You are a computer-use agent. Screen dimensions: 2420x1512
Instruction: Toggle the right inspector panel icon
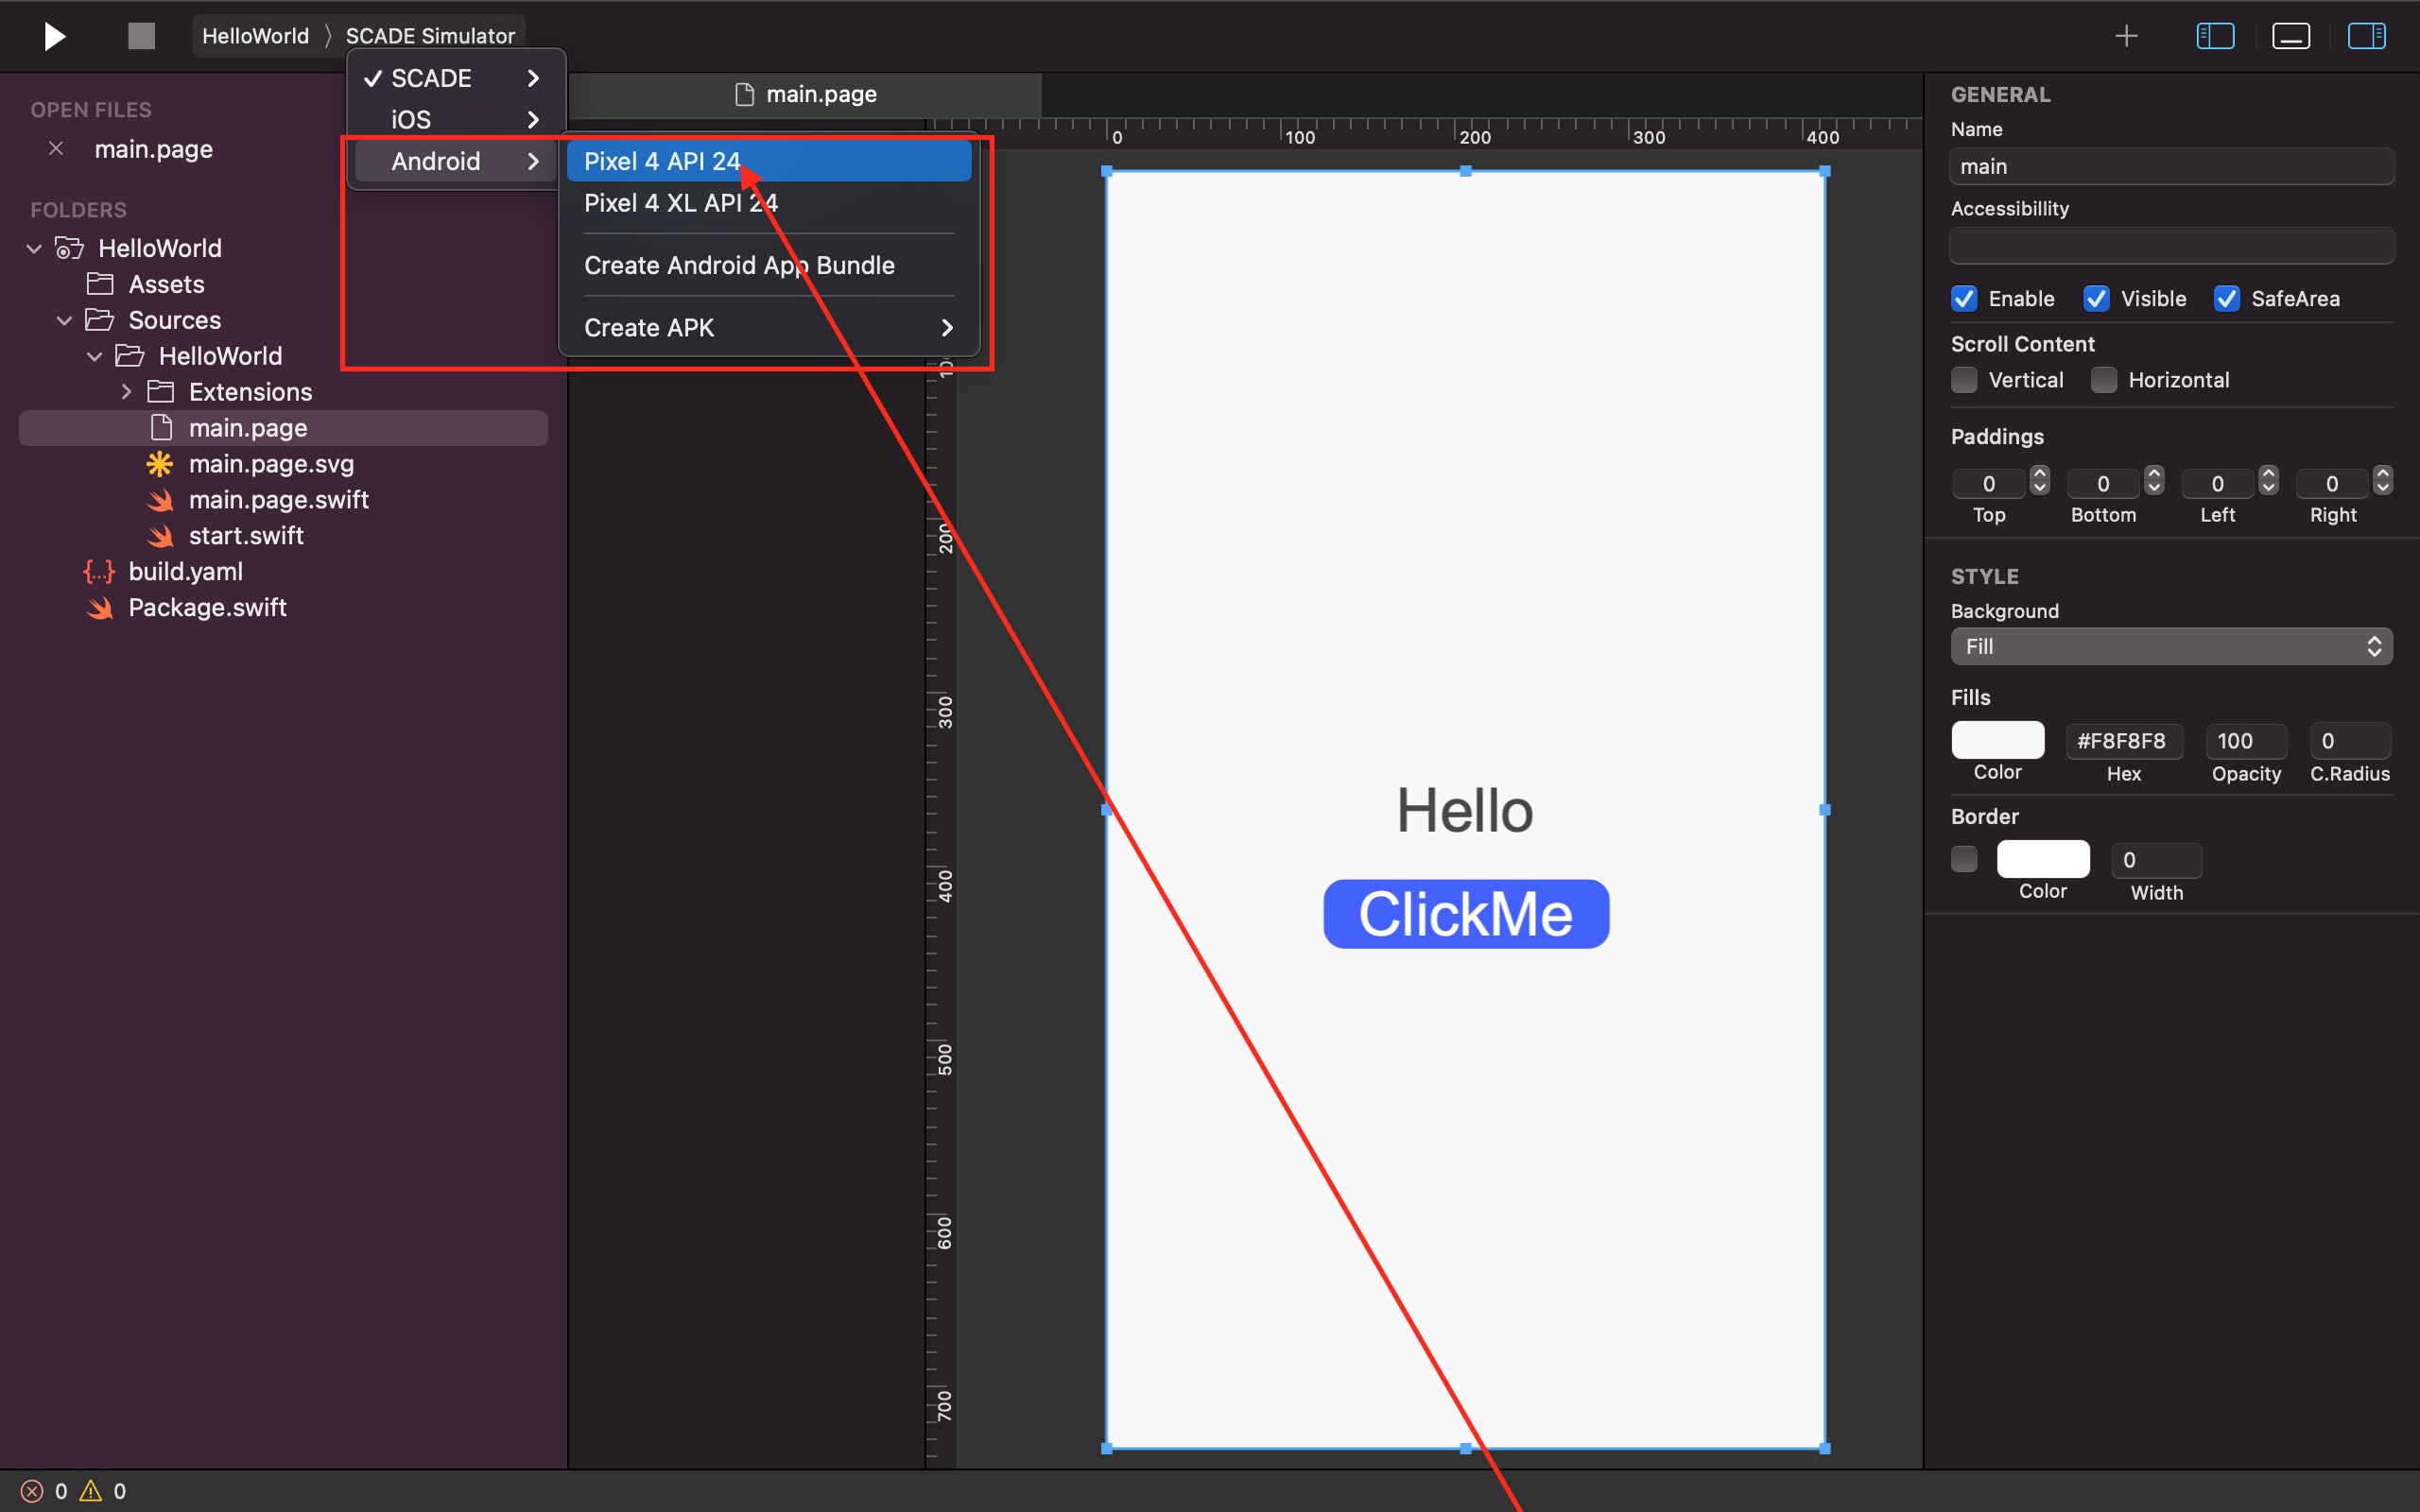(2366, 36)
